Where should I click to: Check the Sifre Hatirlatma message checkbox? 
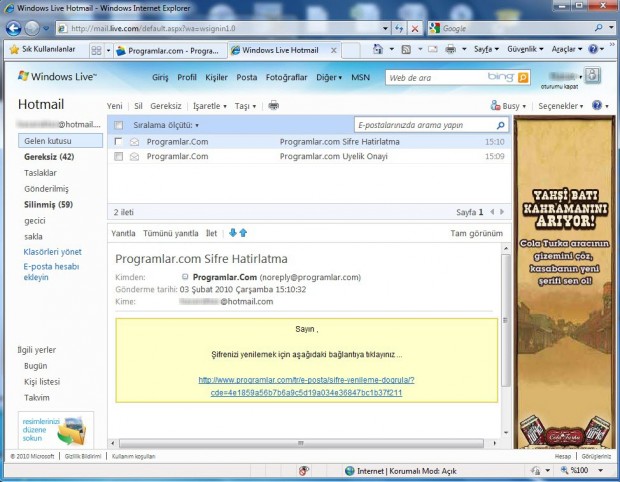(118, 142)
